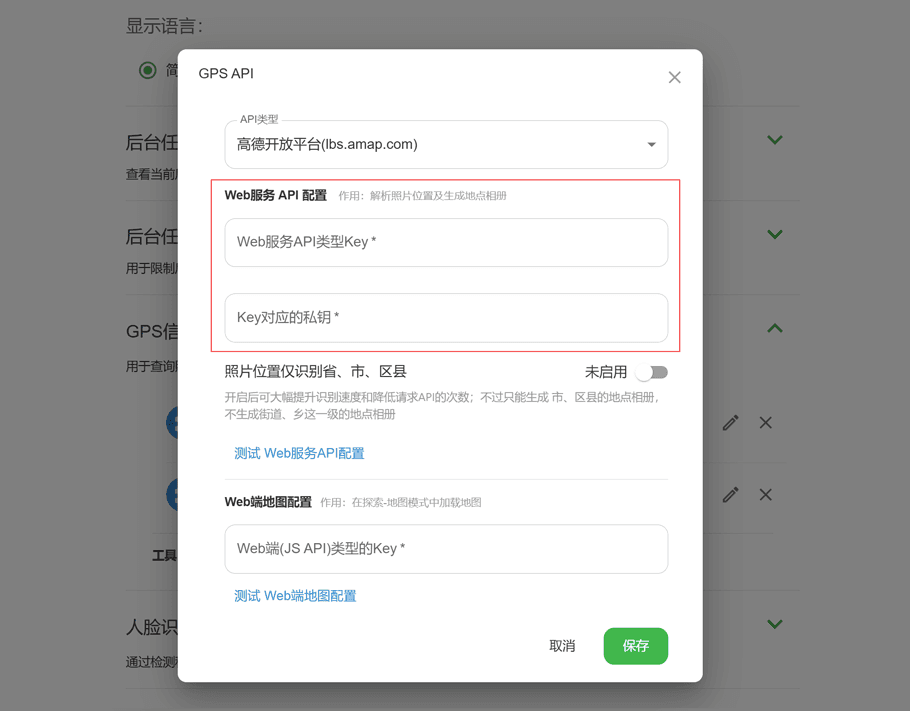Open the API类型 dropdown
Image resolution: width=910 pixels, height=711 pixels.
[446, 145]
